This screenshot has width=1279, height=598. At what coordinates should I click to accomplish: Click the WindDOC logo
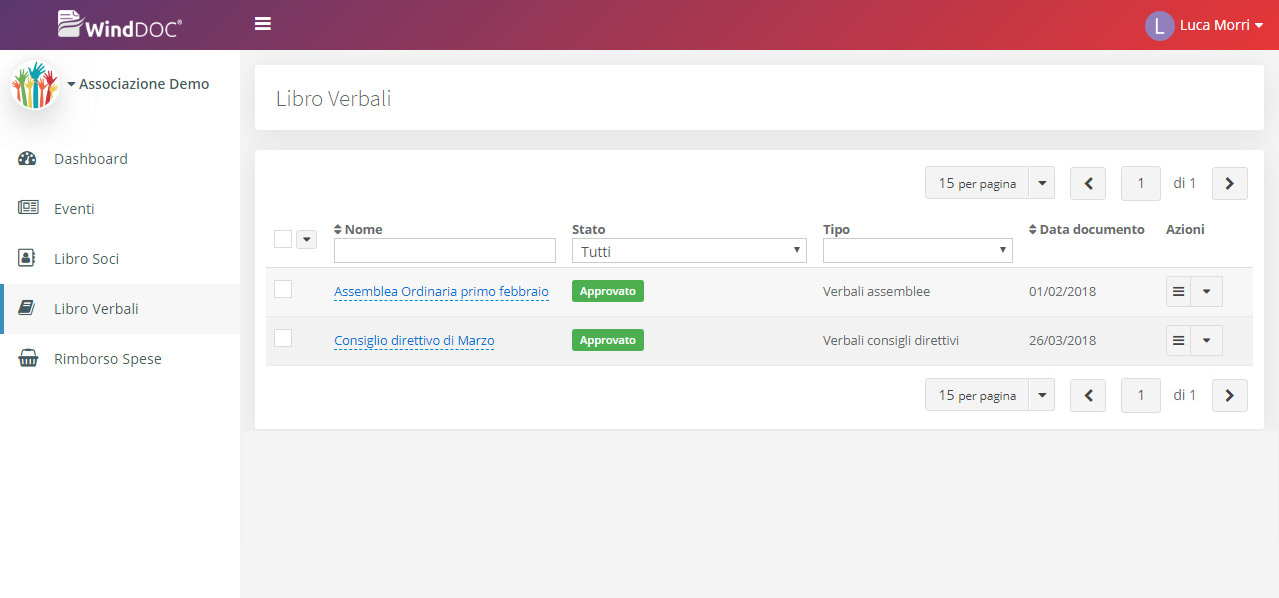tap(120, 25)
